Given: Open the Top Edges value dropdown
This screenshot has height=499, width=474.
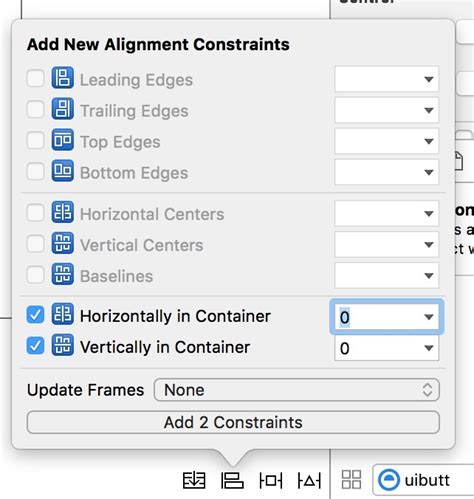Looking at the screenshot, I should click(429, 141).
